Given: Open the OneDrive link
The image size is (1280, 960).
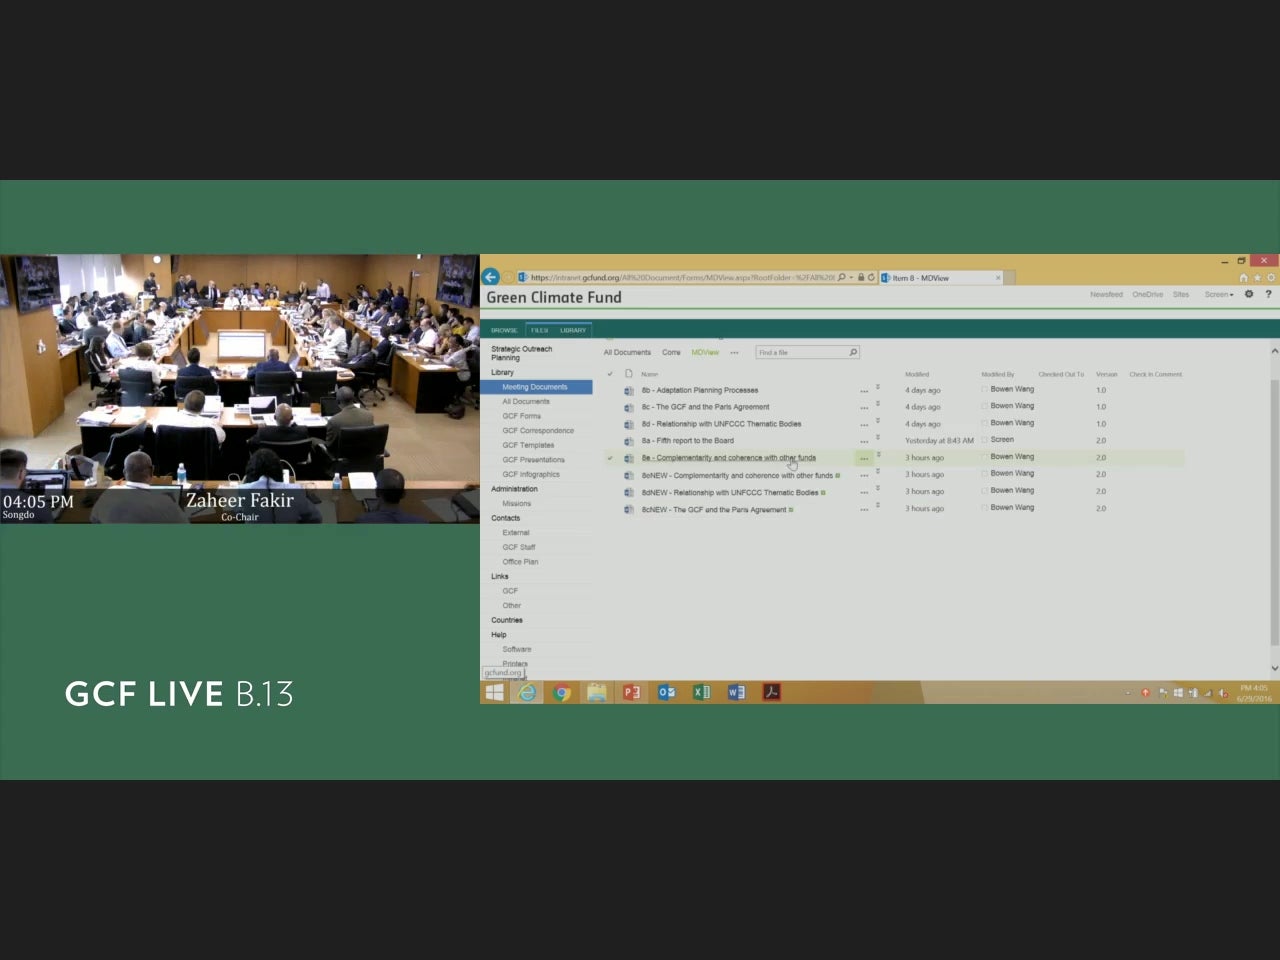Looking at the screenshot, I should [x=1148, y=294].
